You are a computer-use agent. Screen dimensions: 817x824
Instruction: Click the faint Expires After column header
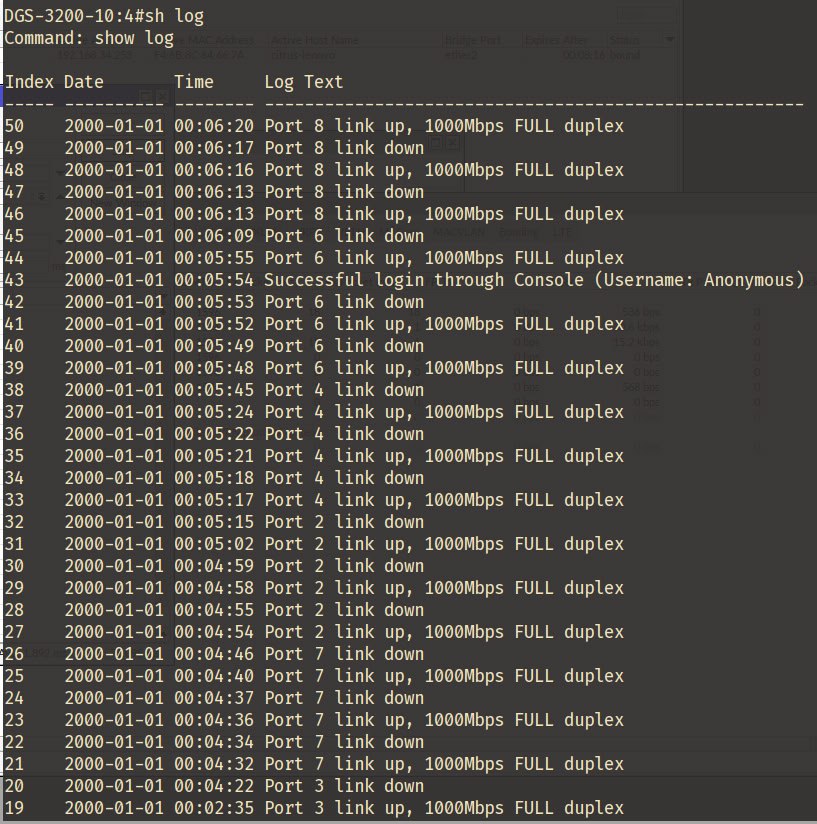pos(556,40)
